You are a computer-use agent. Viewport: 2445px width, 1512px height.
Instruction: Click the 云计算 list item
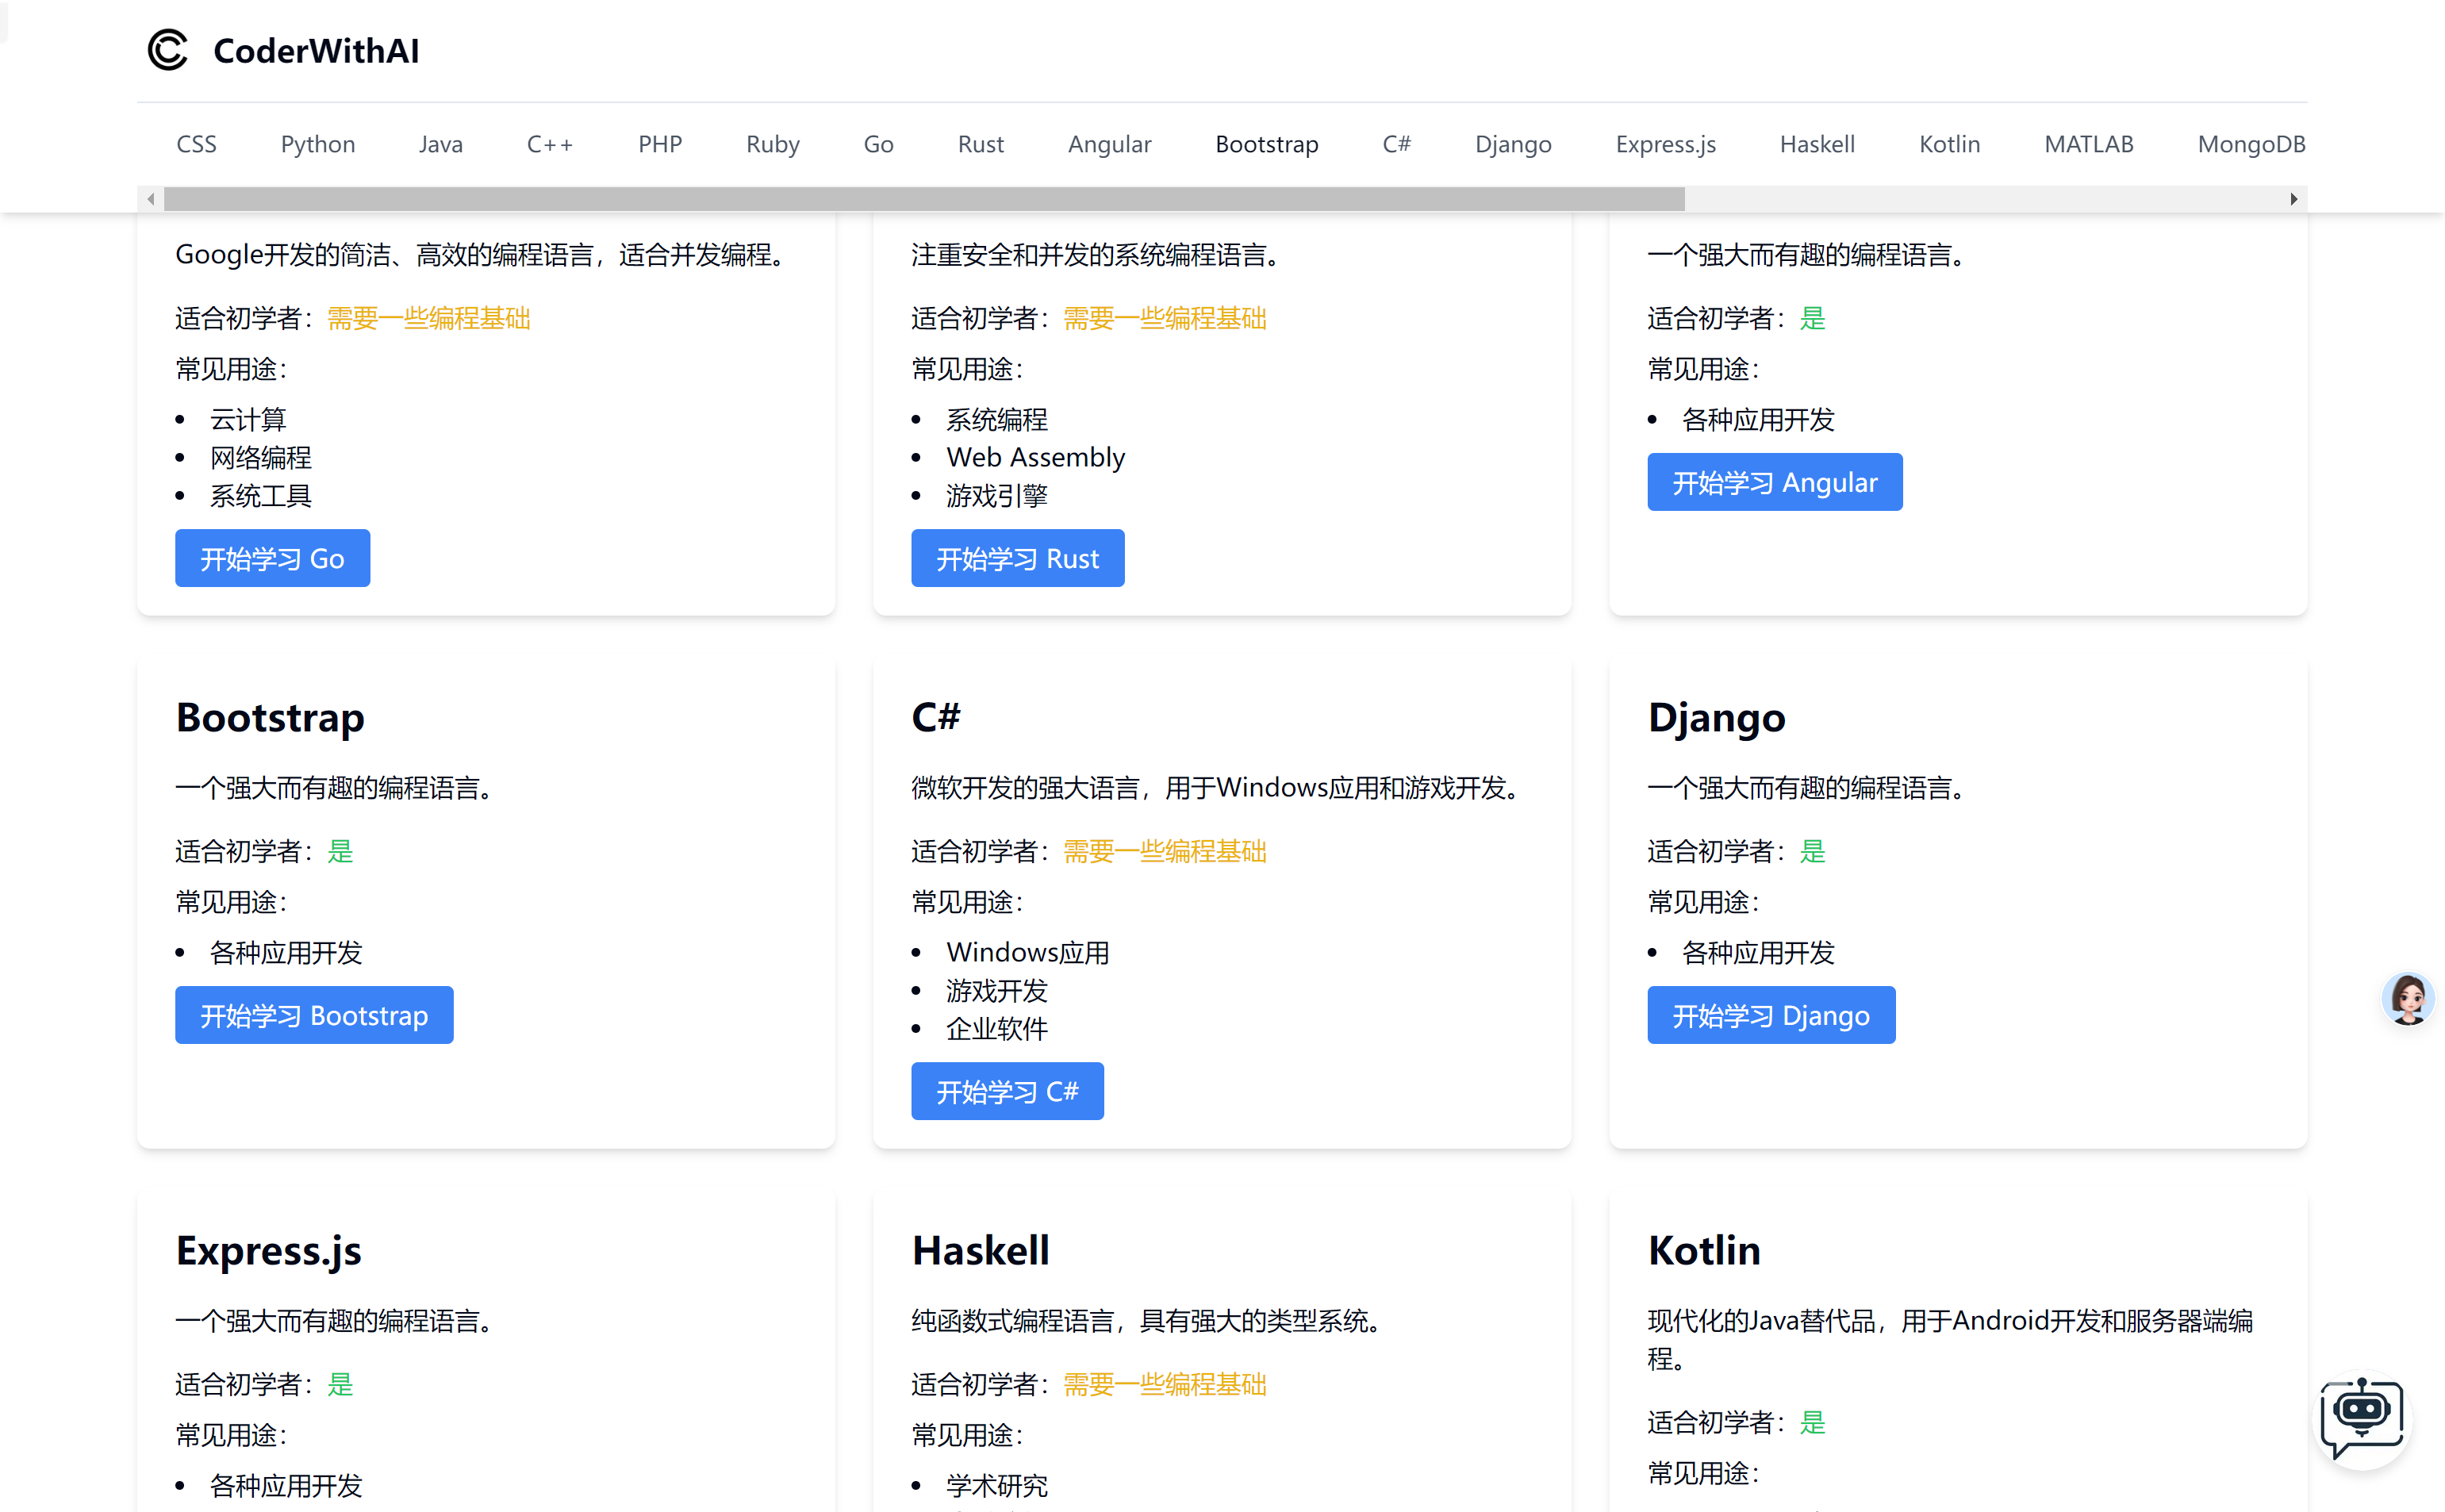coord(248,419)
